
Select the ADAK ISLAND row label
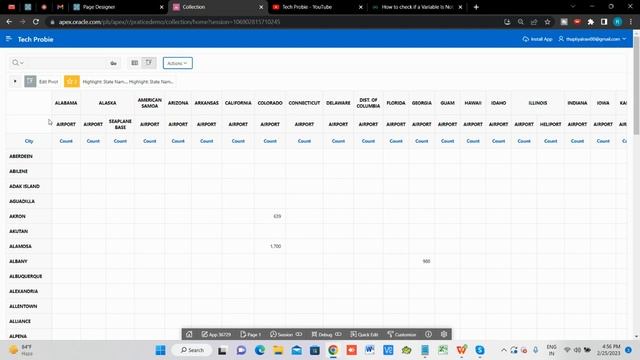[24, 186]
